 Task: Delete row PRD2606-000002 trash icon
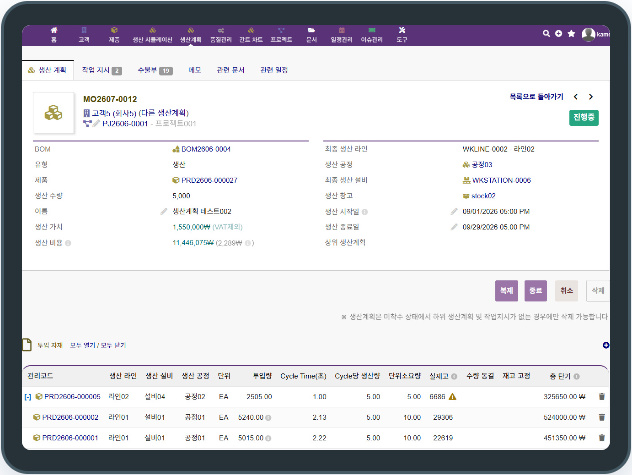point(602,417)
